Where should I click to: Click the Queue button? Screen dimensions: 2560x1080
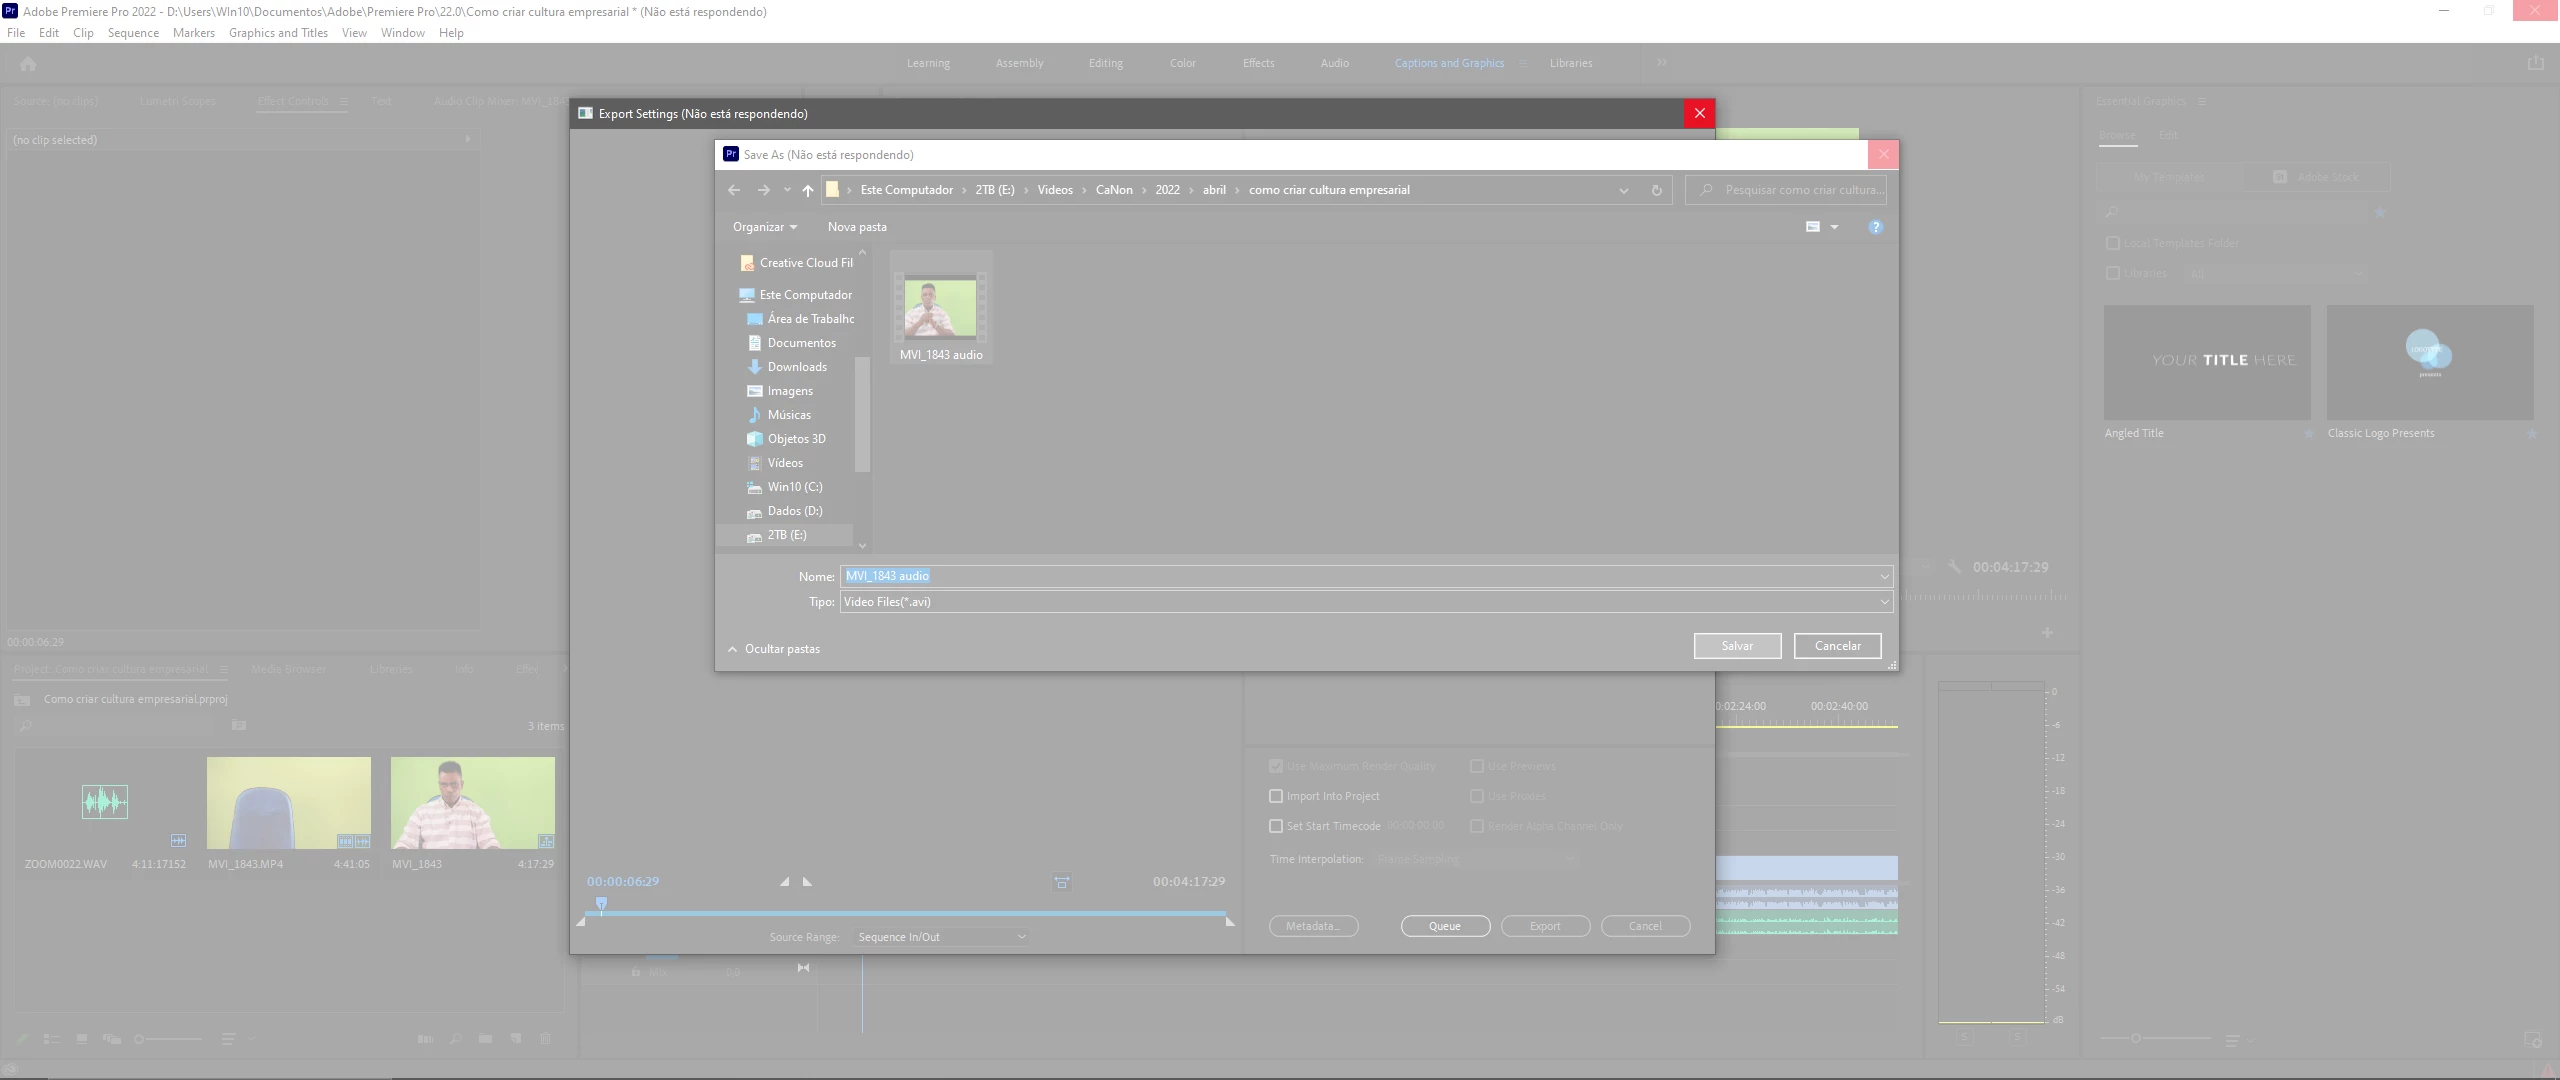(1445, 926)
